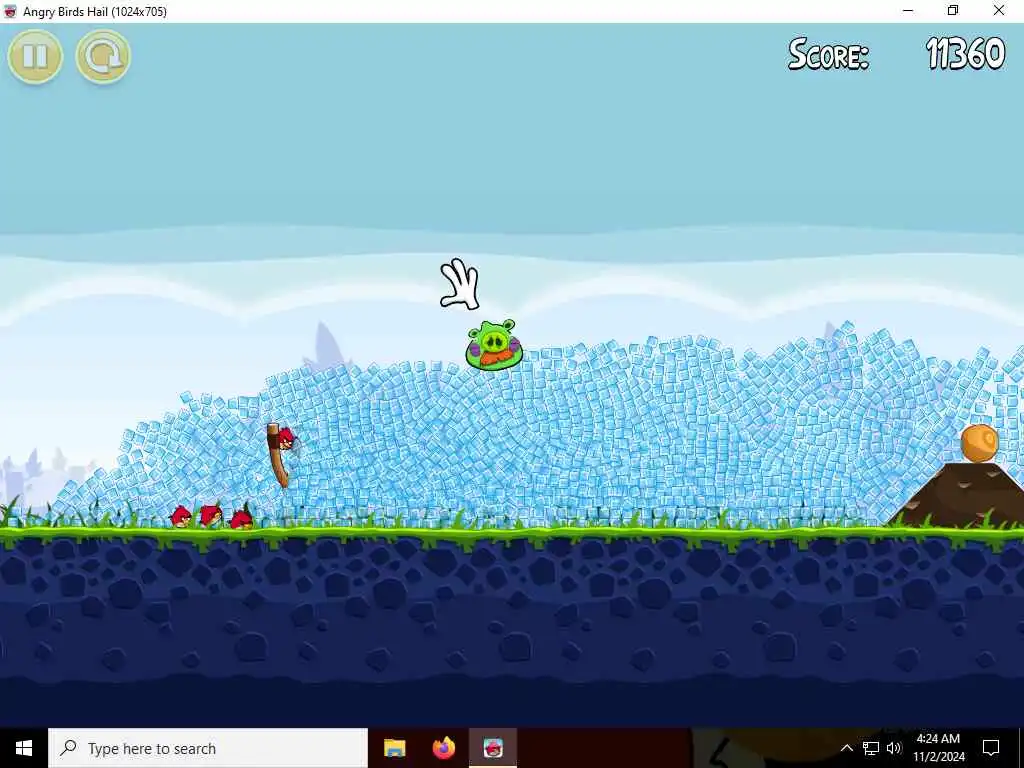
Task: Click the orange ball on the dirt mound
Action: (x=980, y=443)
